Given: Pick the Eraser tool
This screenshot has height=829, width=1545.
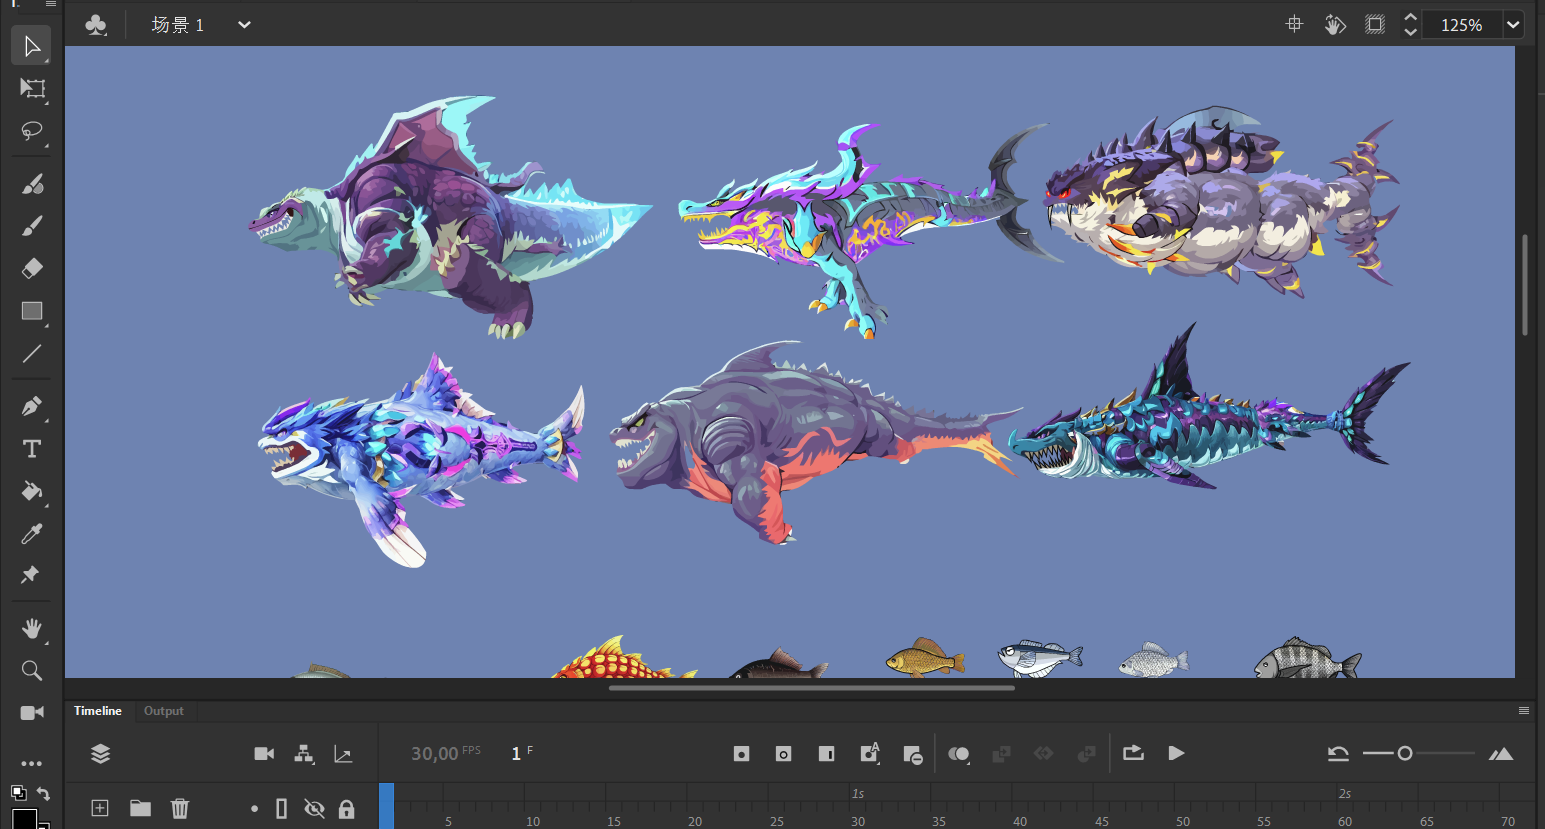Looking at the screenshot, I should click(x=32, y=268).
